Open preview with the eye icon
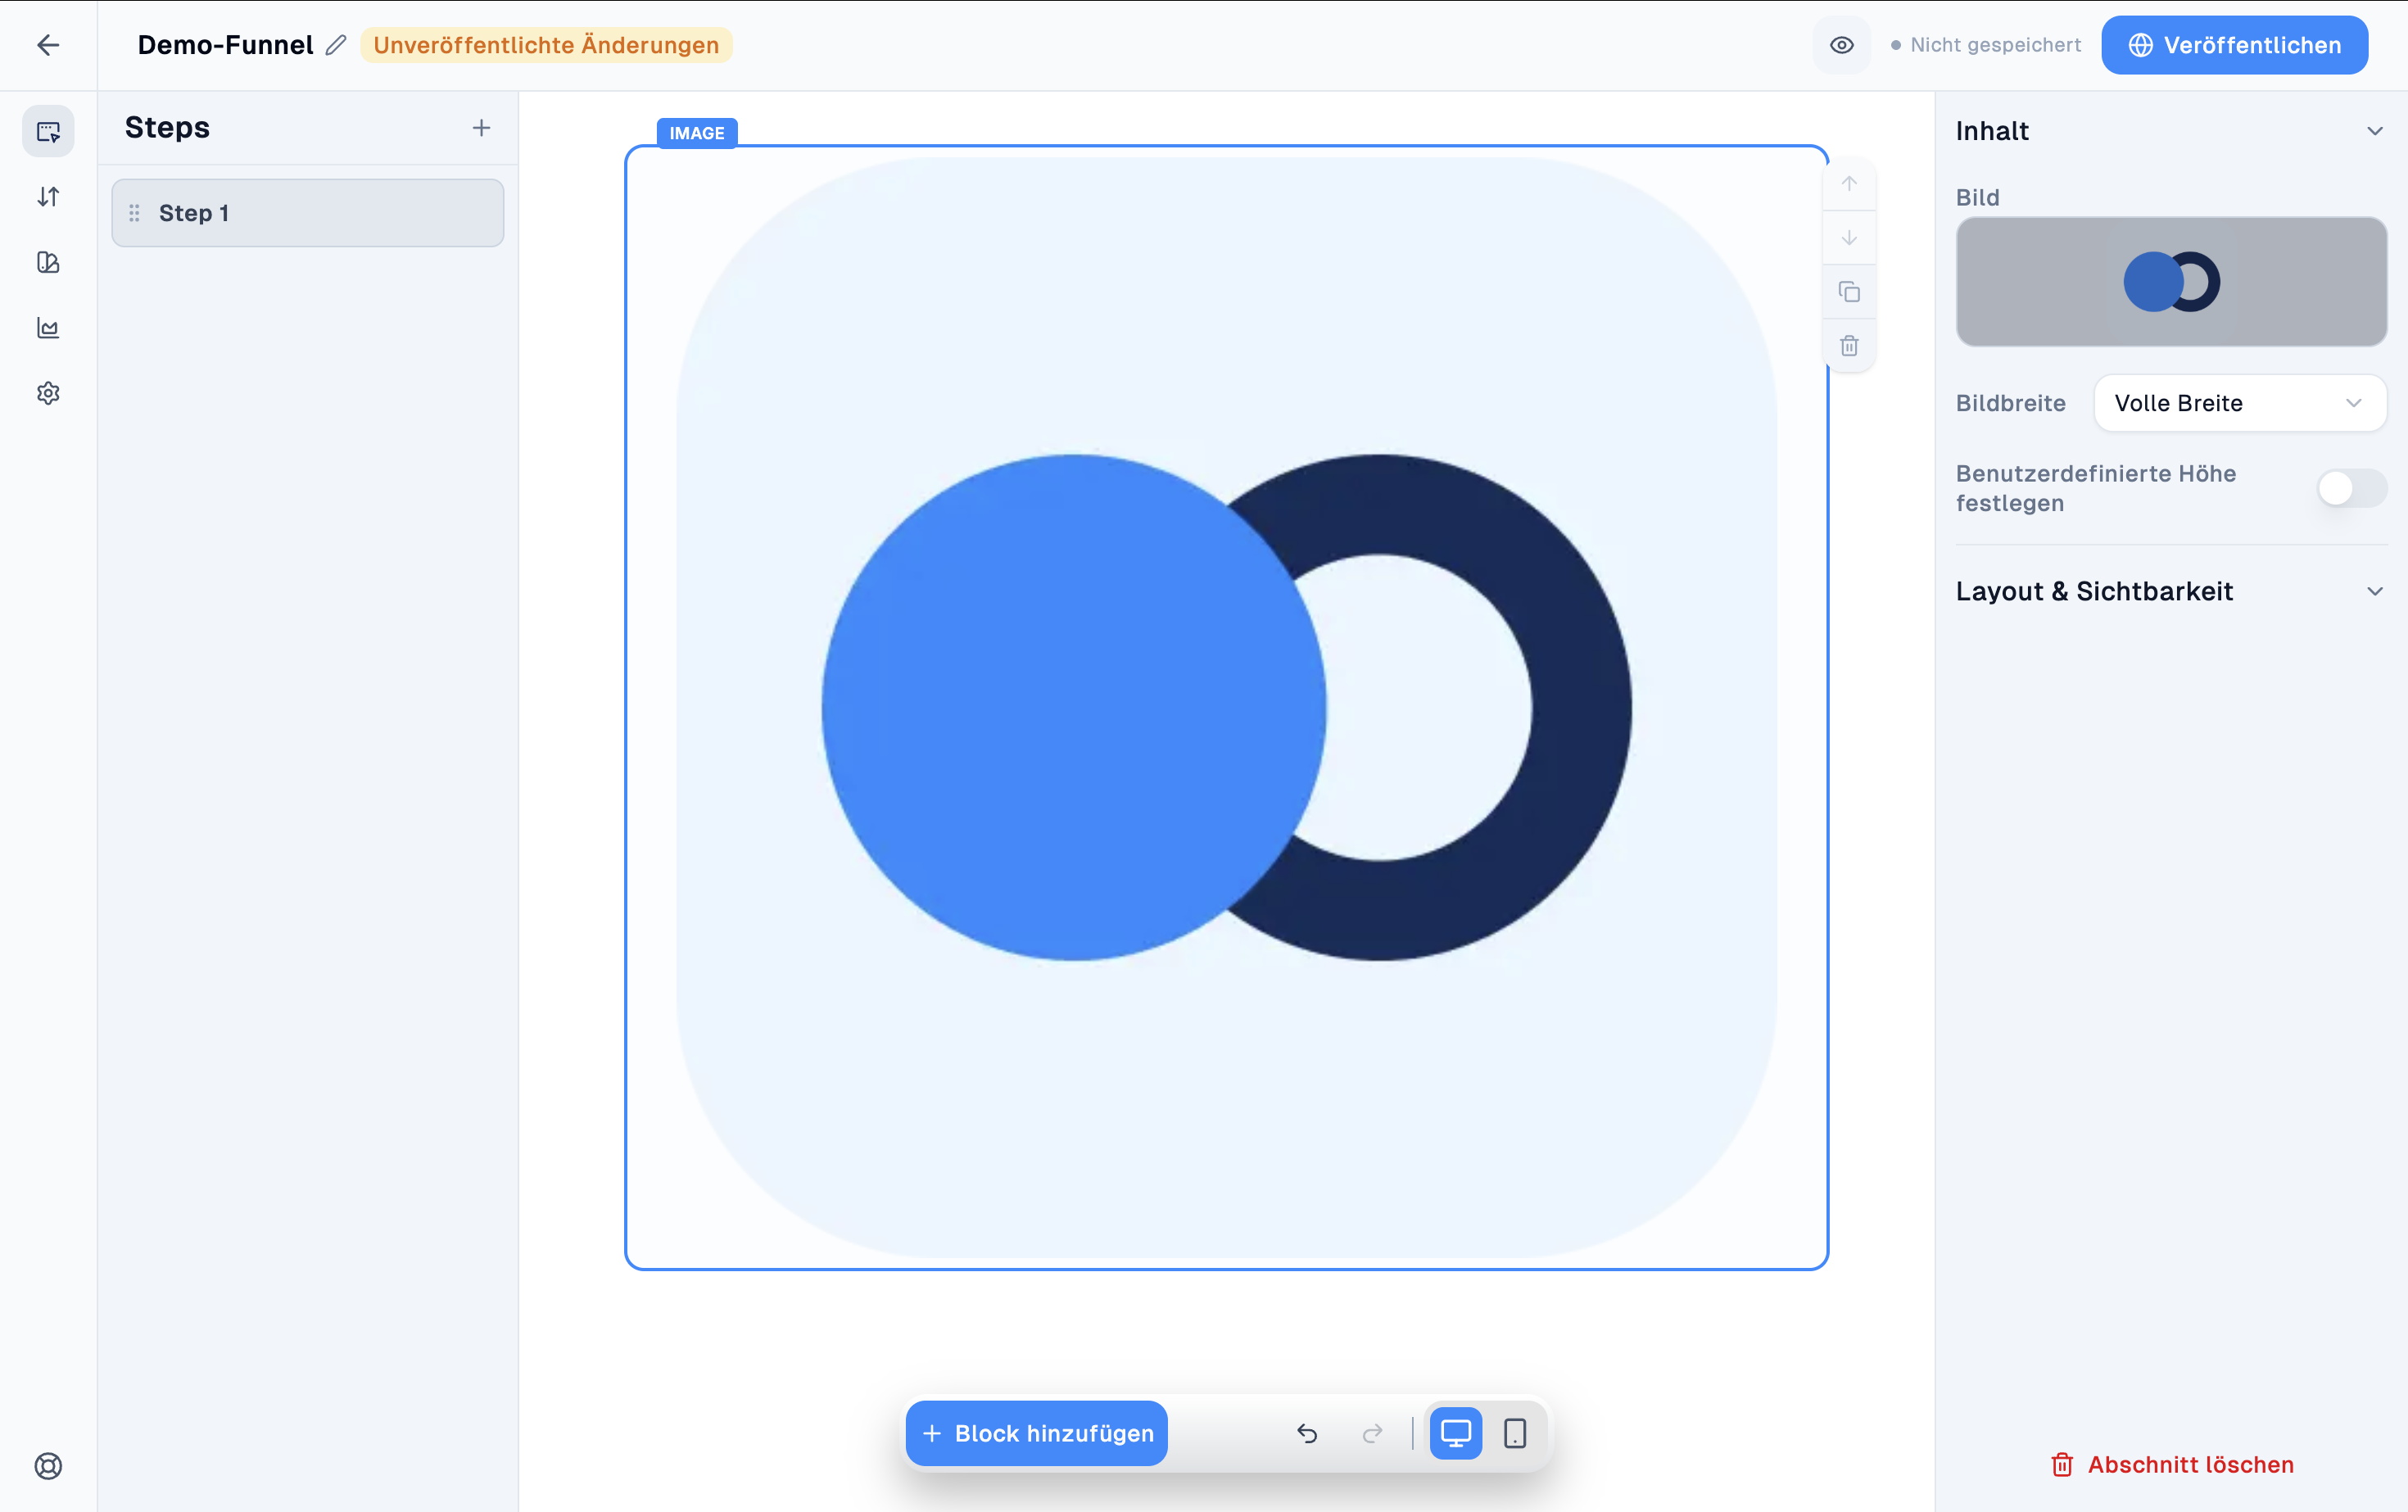Image resolution: width=2408 pixels, height=1512 pixels. [1841, 45]
